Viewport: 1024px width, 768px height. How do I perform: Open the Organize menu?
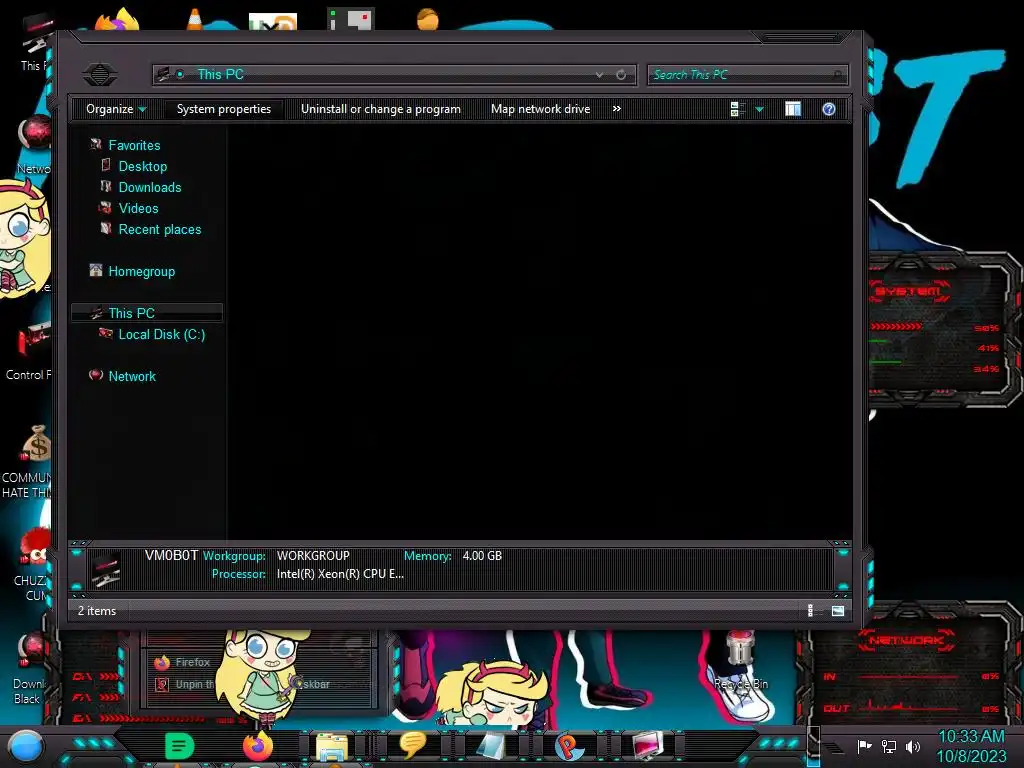[x=116, y=109]
